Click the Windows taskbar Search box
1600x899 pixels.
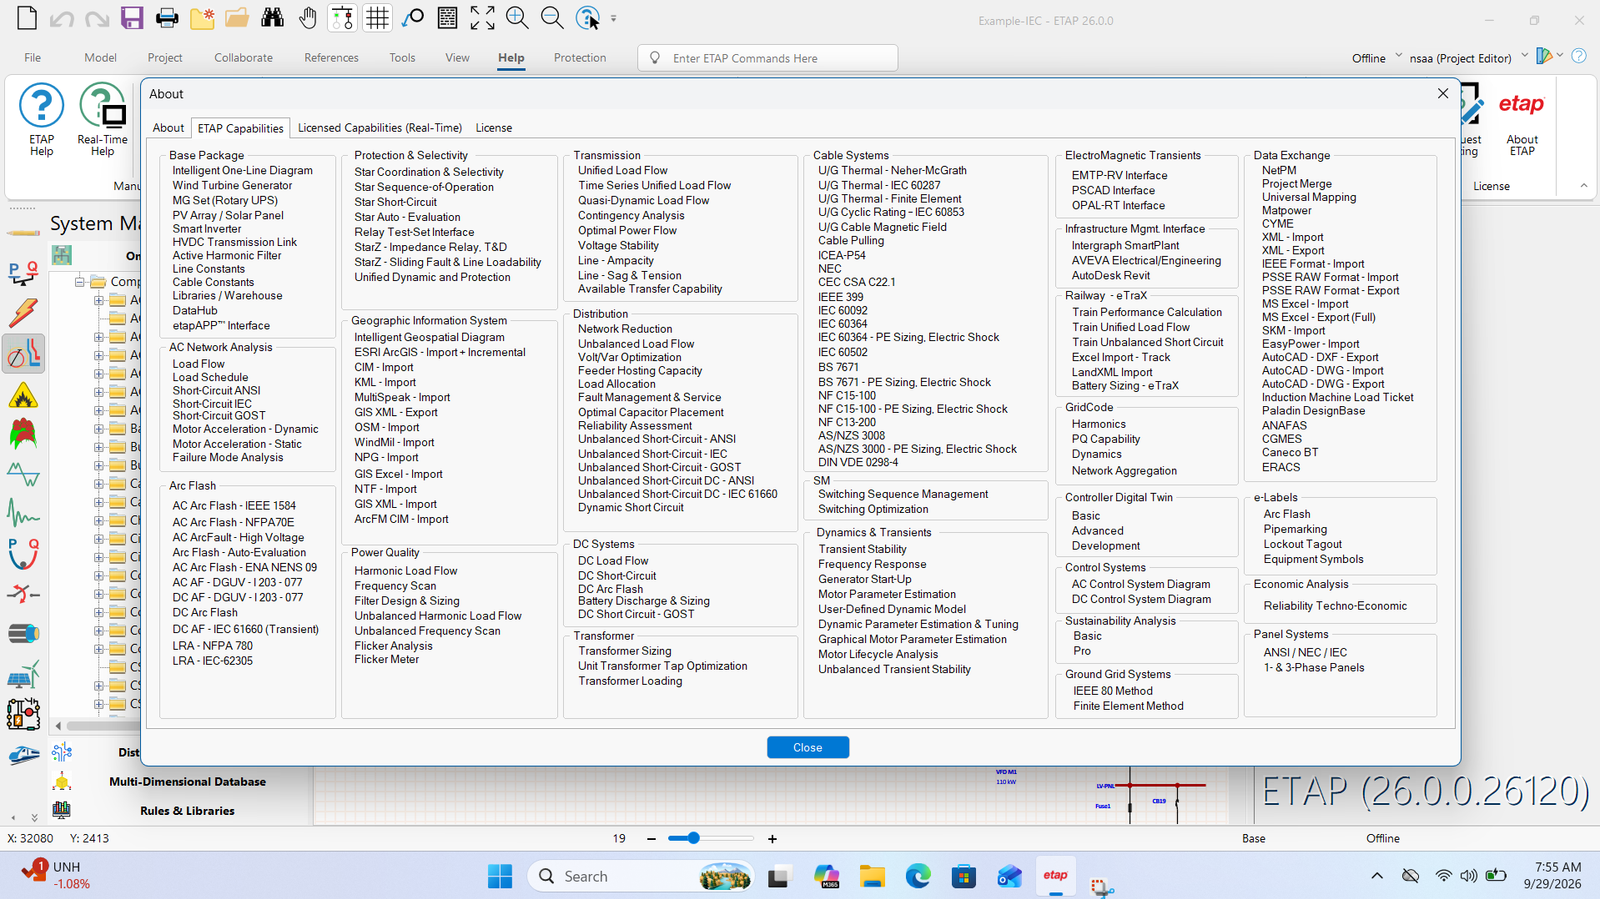tap(640, 876)
